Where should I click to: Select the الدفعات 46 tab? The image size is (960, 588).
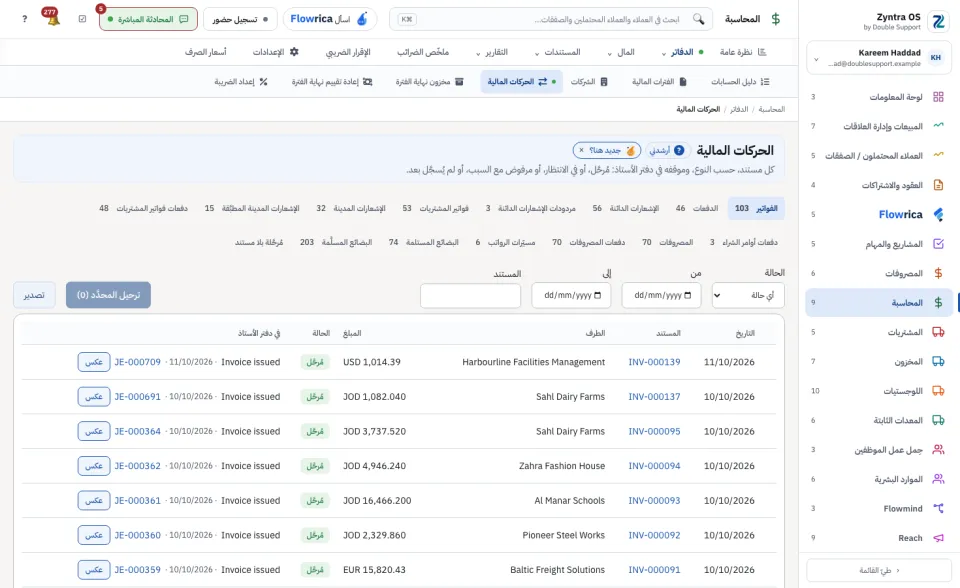(697, 208)
